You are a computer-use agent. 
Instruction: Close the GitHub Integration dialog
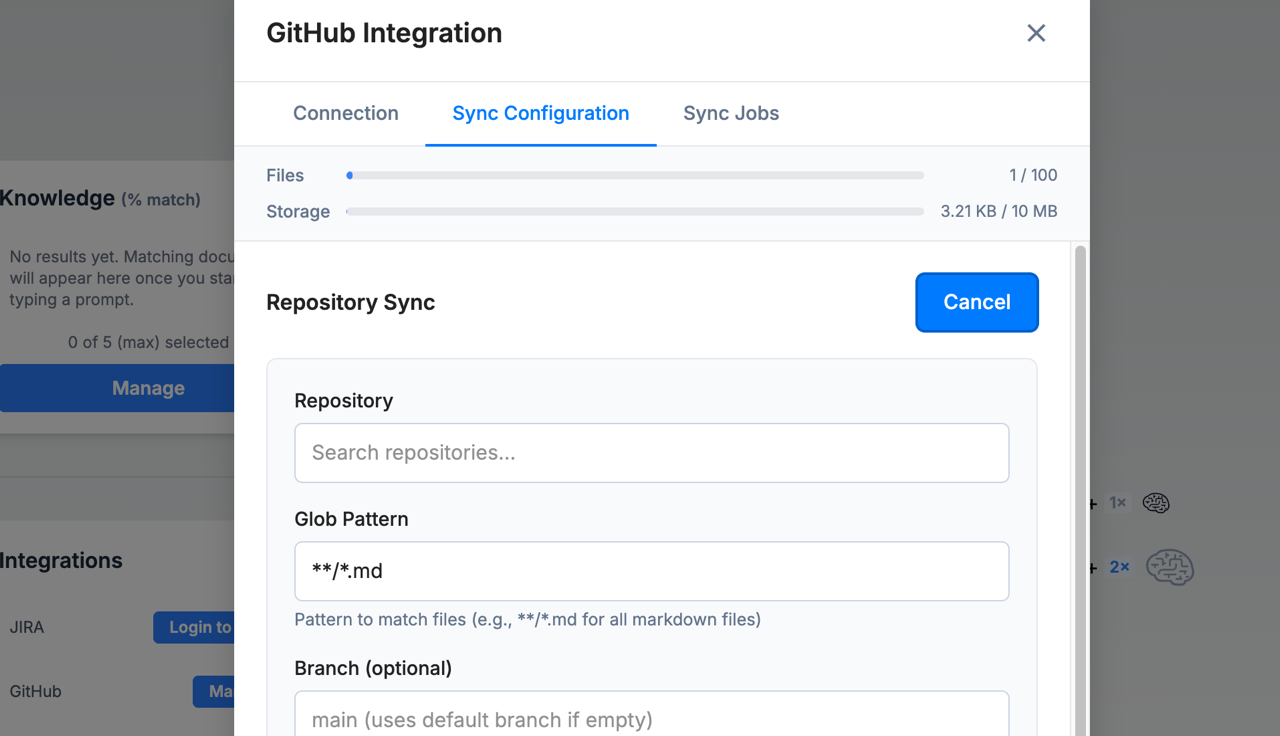pos(1035,33)
